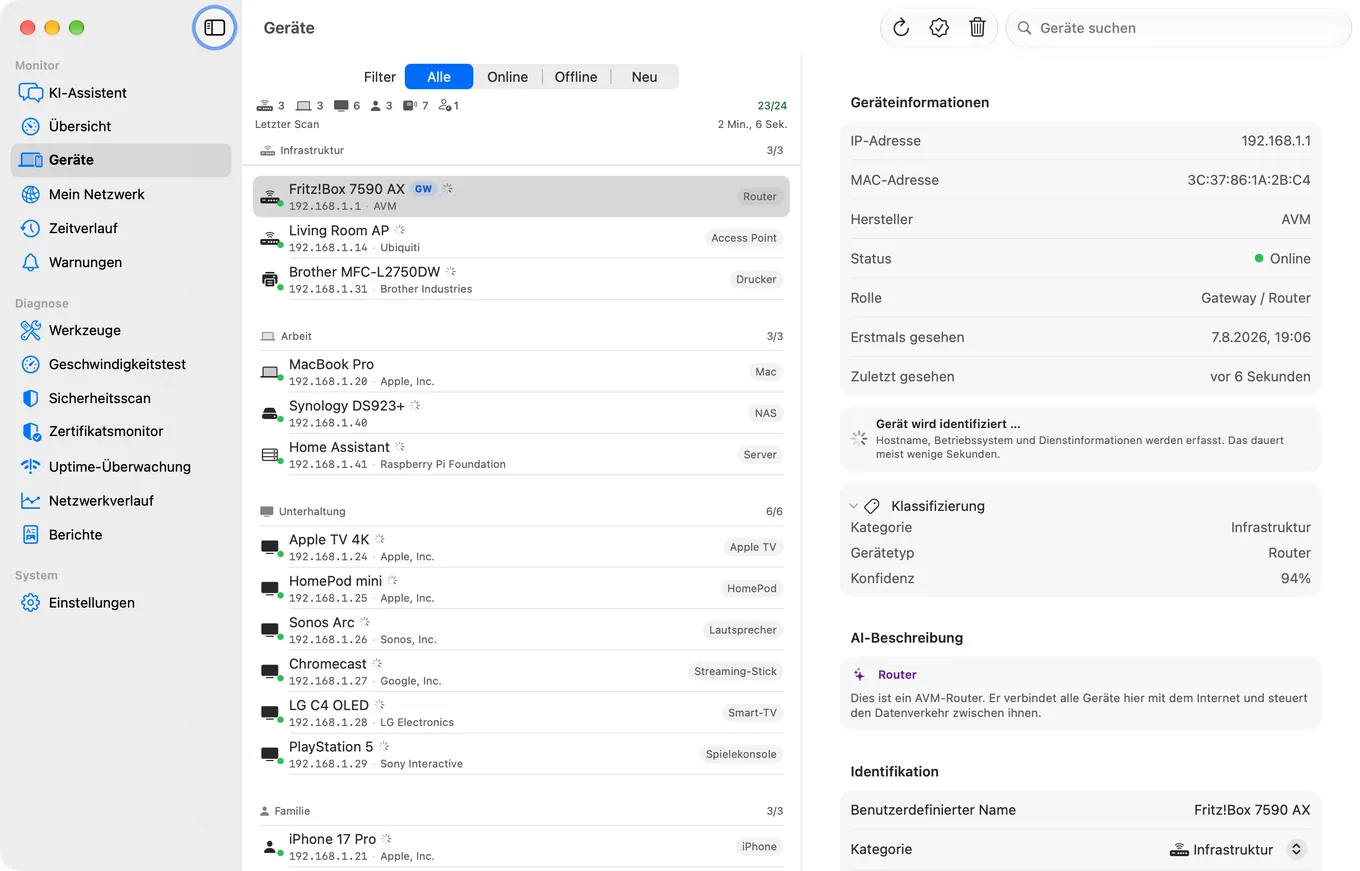
Task: Go to Uptime-Überwachung
Action: [x=121, y=466]
